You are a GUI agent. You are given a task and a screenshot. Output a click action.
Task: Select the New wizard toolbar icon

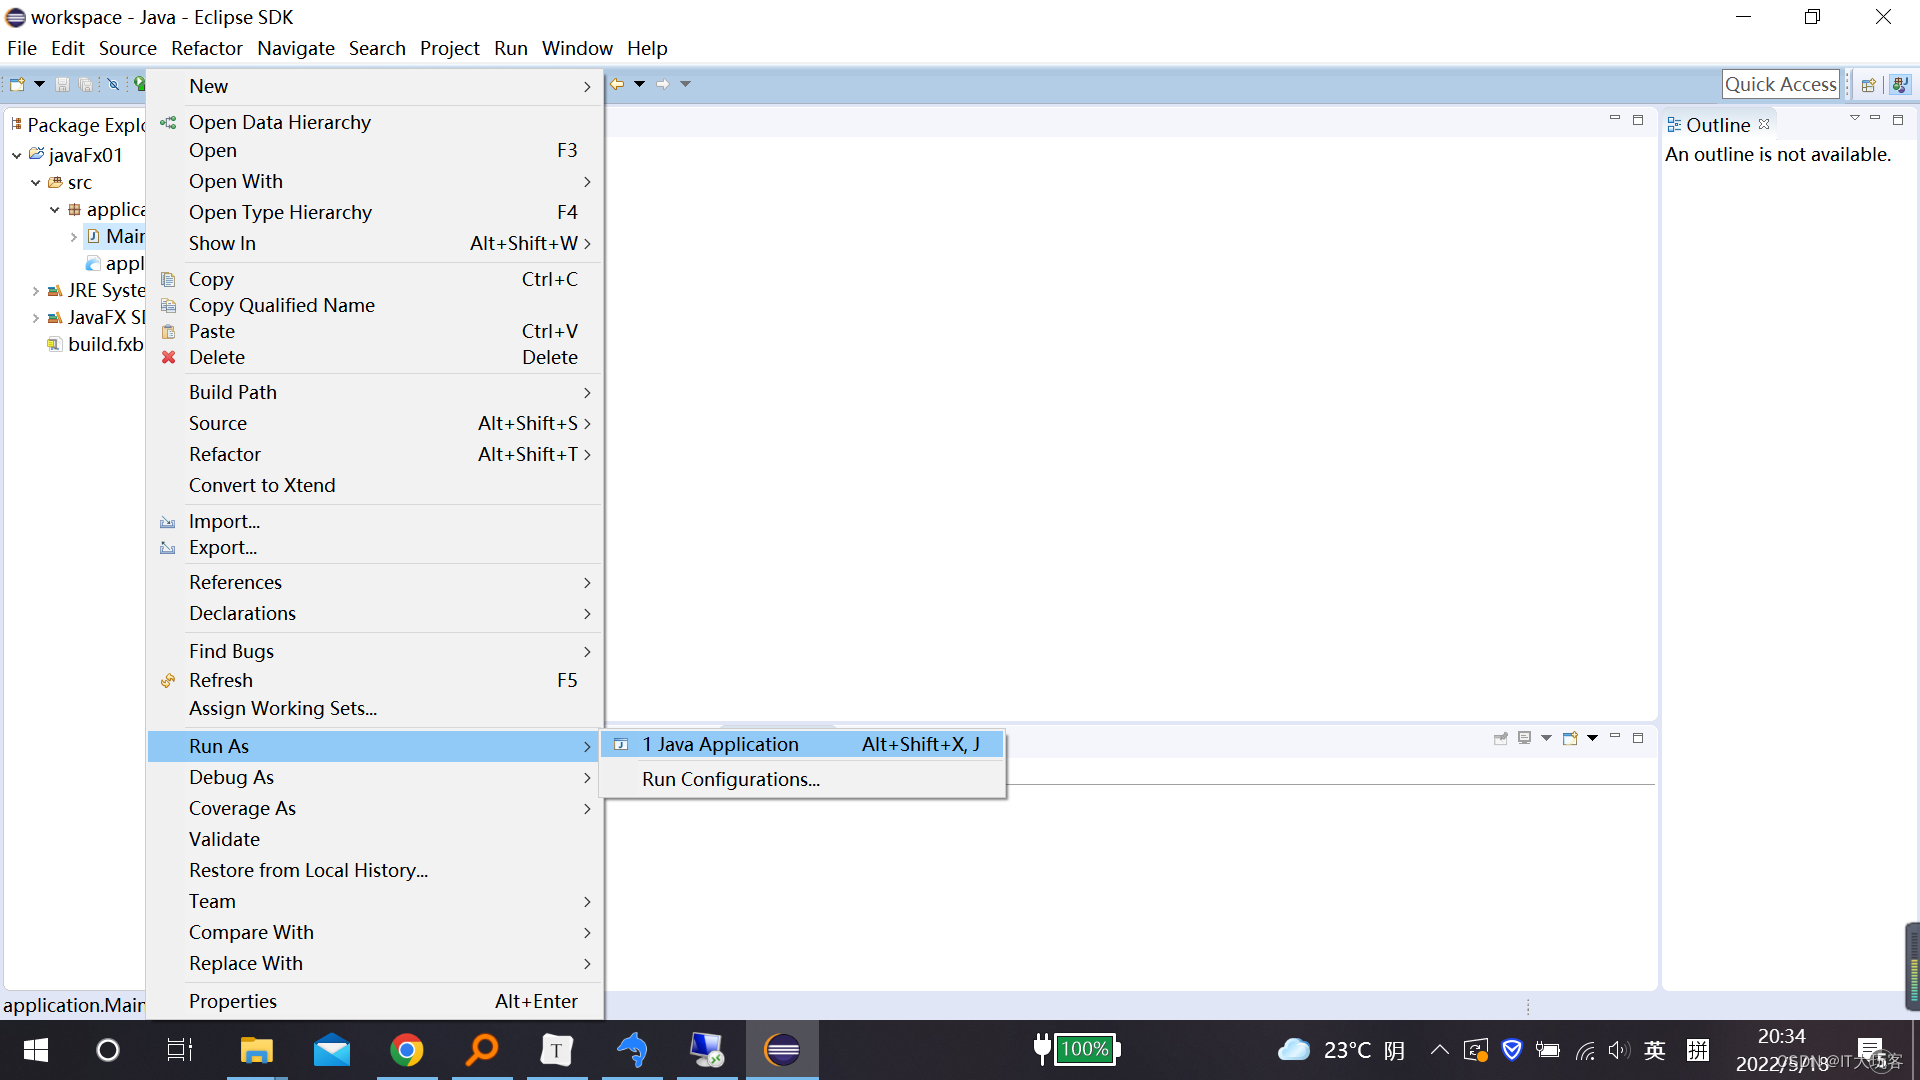point(17,84)
